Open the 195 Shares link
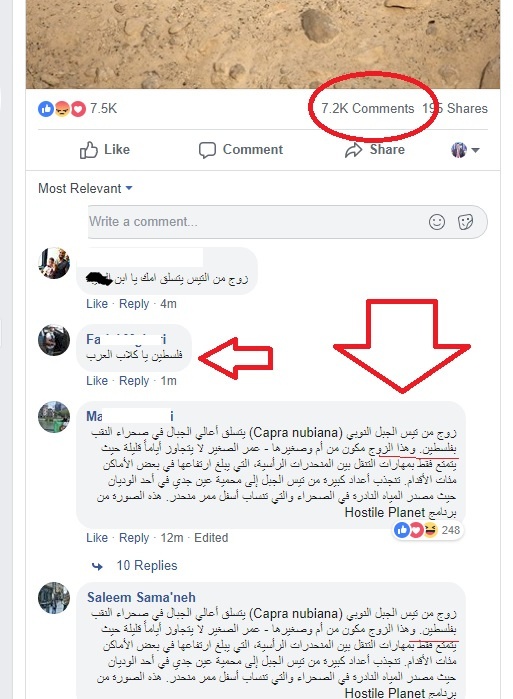Screen dimensions: 513x699 (x=455, y=108)
